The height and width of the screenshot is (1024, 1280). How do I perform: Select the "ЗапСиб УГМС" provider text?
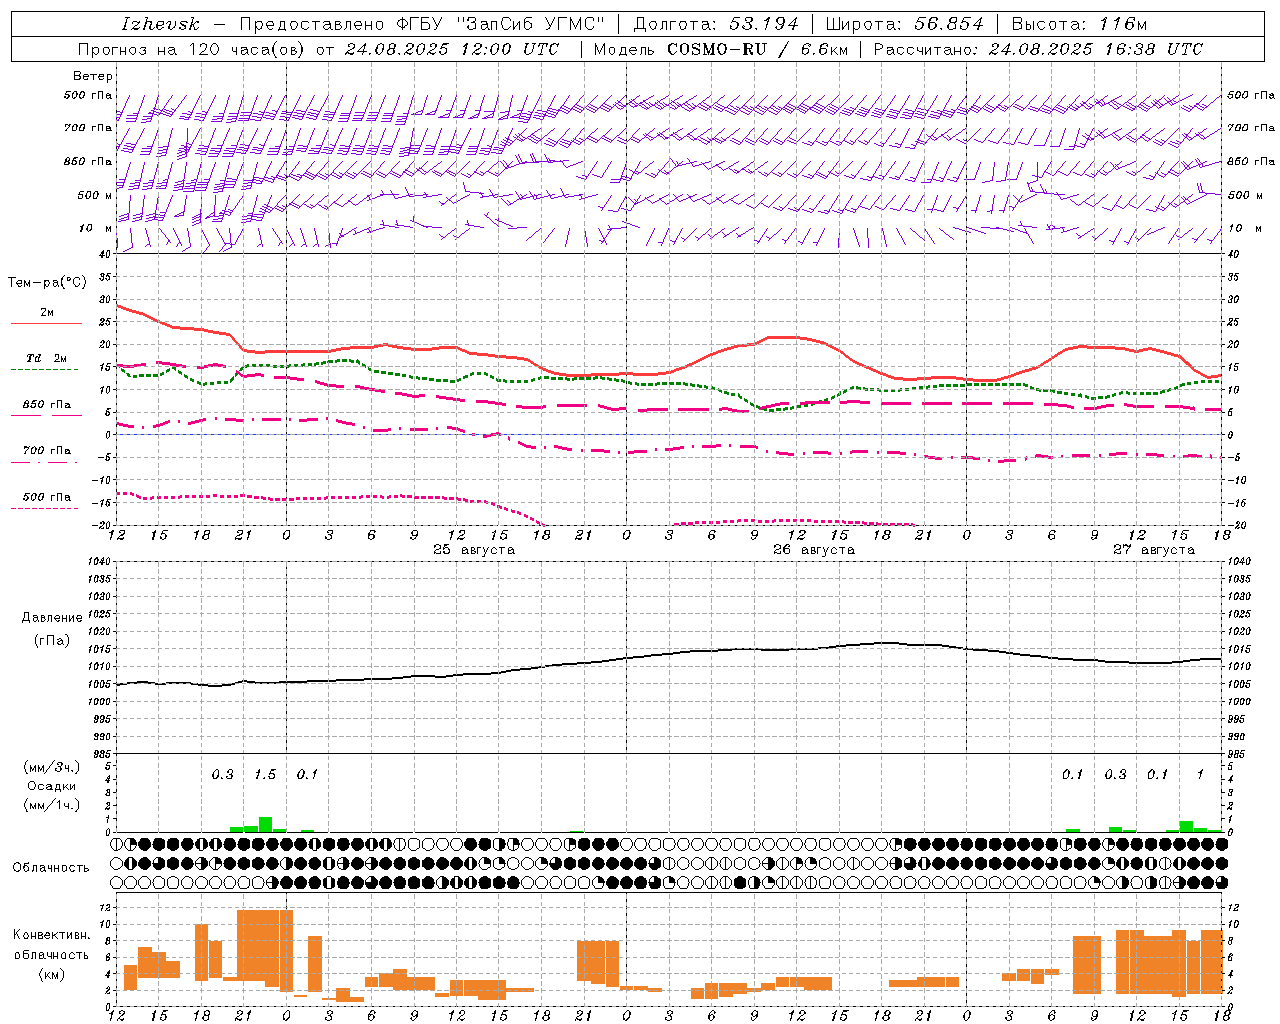[530, 24]
